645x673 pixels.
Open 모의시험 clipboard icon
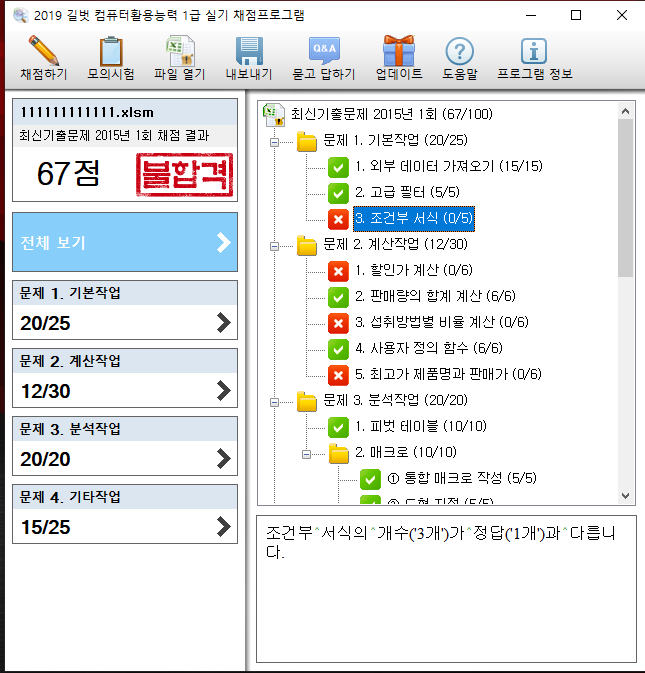click(x=111, y=51)
